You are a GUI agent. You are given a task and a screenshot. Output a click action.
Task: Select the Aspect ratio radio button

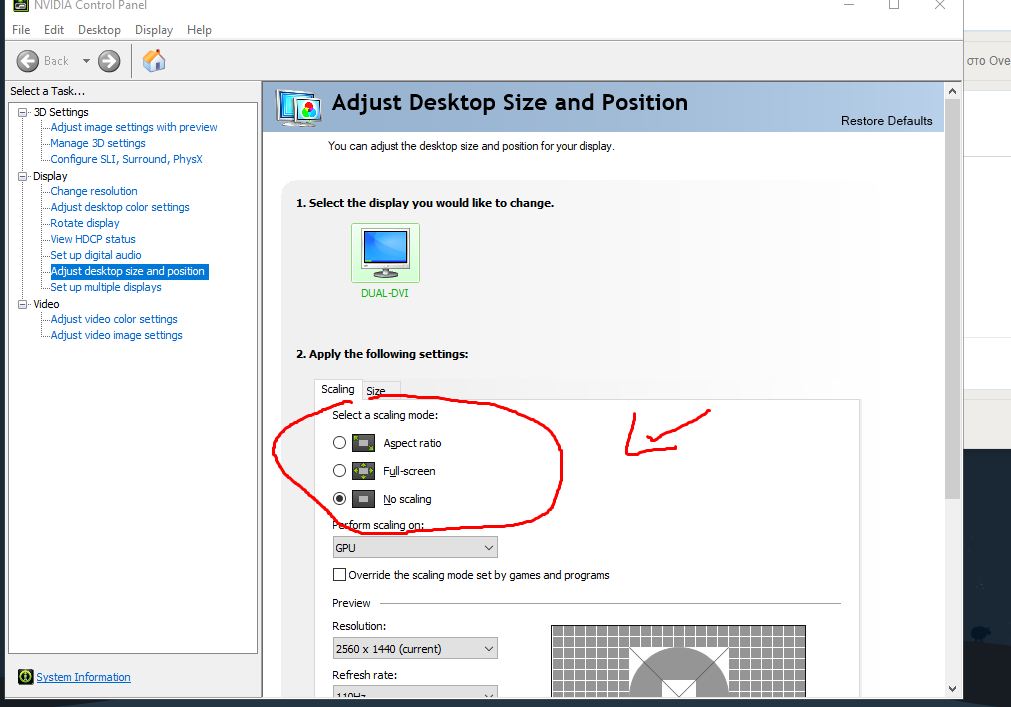(x=339, y=443)
